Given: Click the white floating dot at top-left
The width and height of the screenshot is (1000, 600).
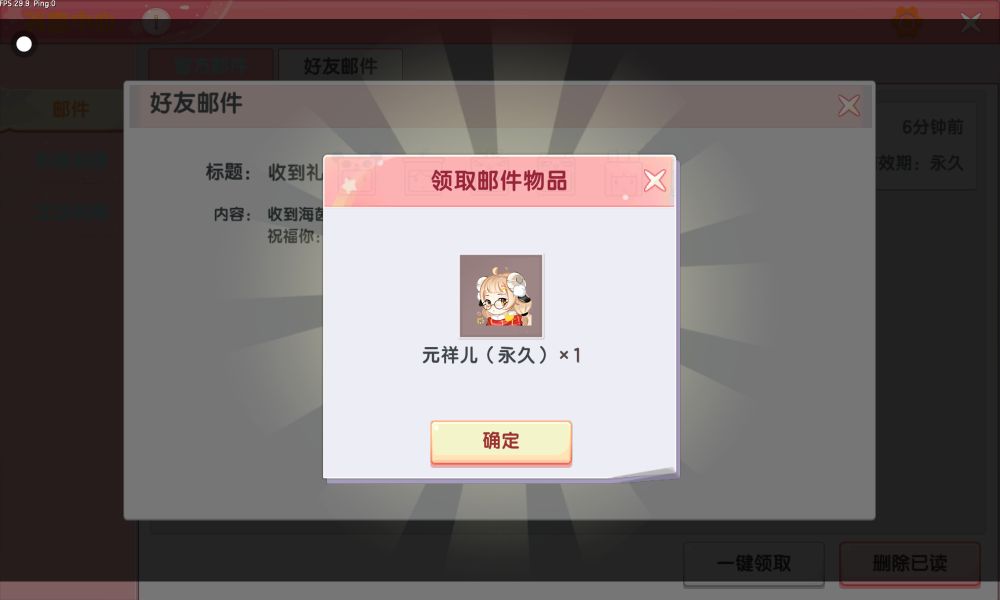Looking at the screenshot, I should (24, 44).
